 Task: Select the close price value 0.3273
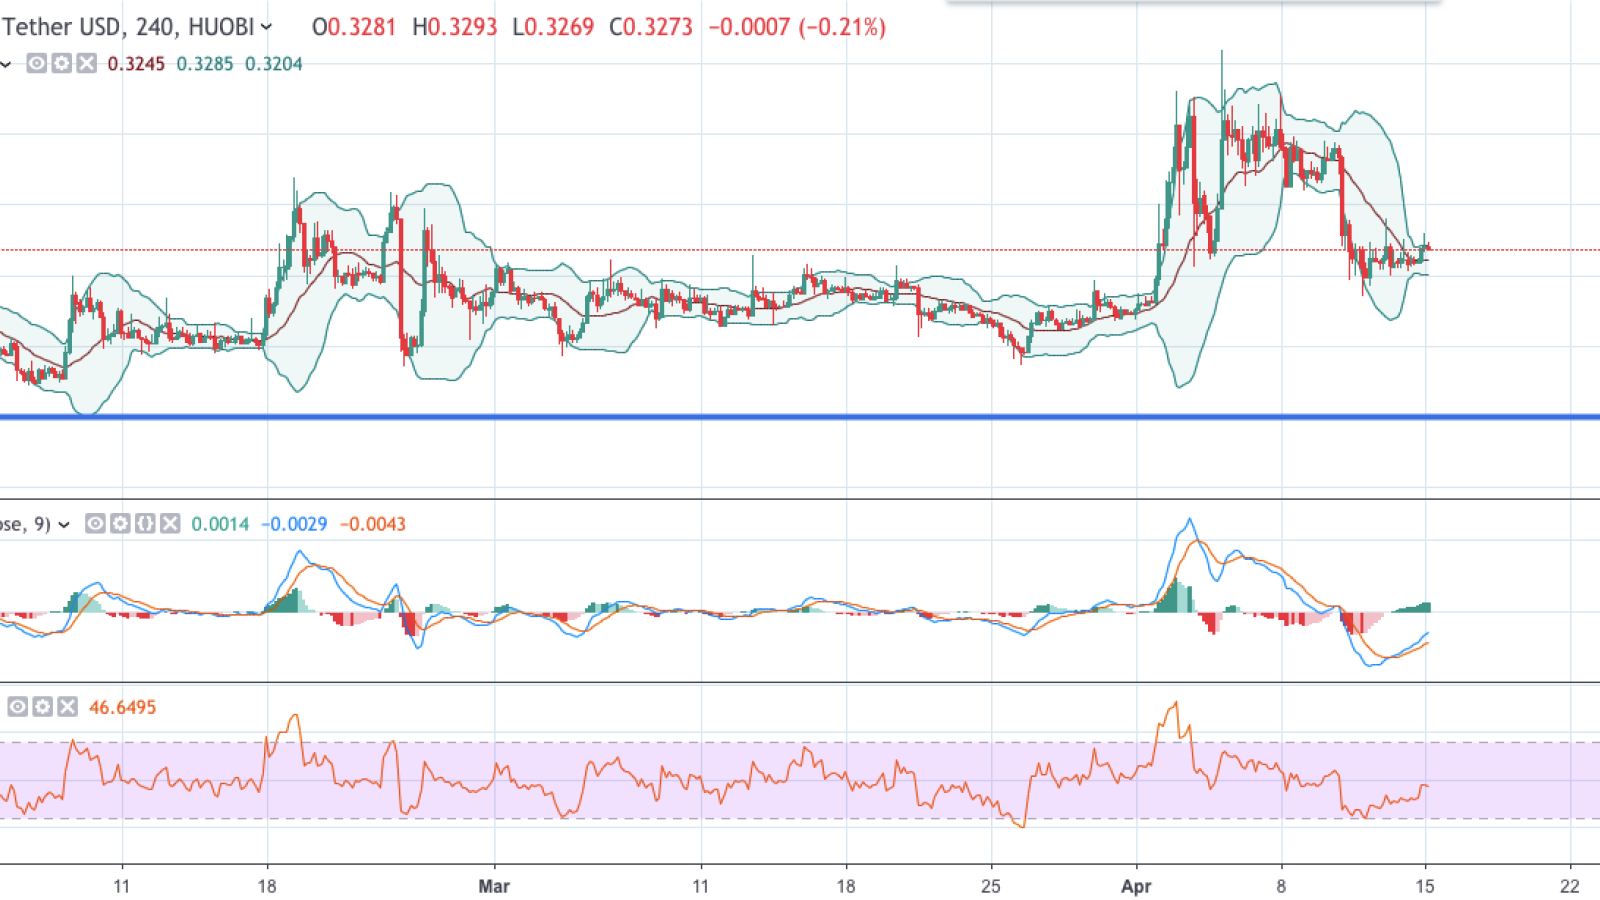click(x=659, y=27)
